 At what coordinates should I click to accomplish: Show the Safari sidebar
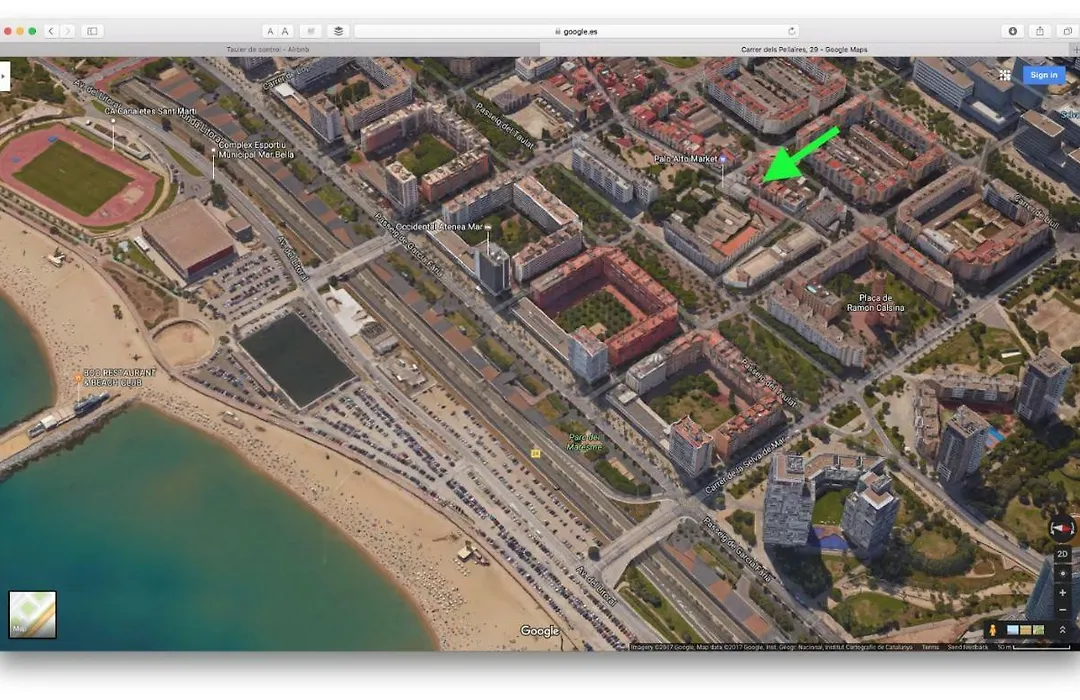[92, 31]
